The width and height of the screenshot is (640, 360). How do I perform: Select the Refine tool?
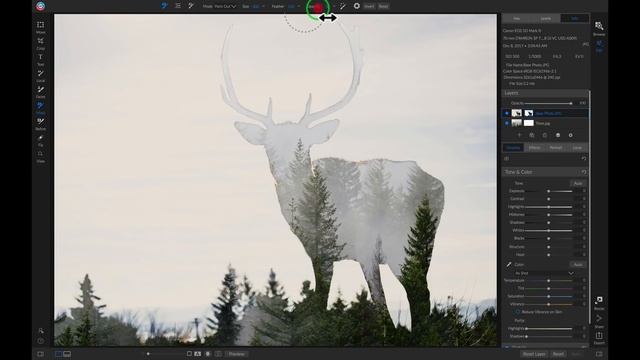pyautogui.click(x=40, y=124)
